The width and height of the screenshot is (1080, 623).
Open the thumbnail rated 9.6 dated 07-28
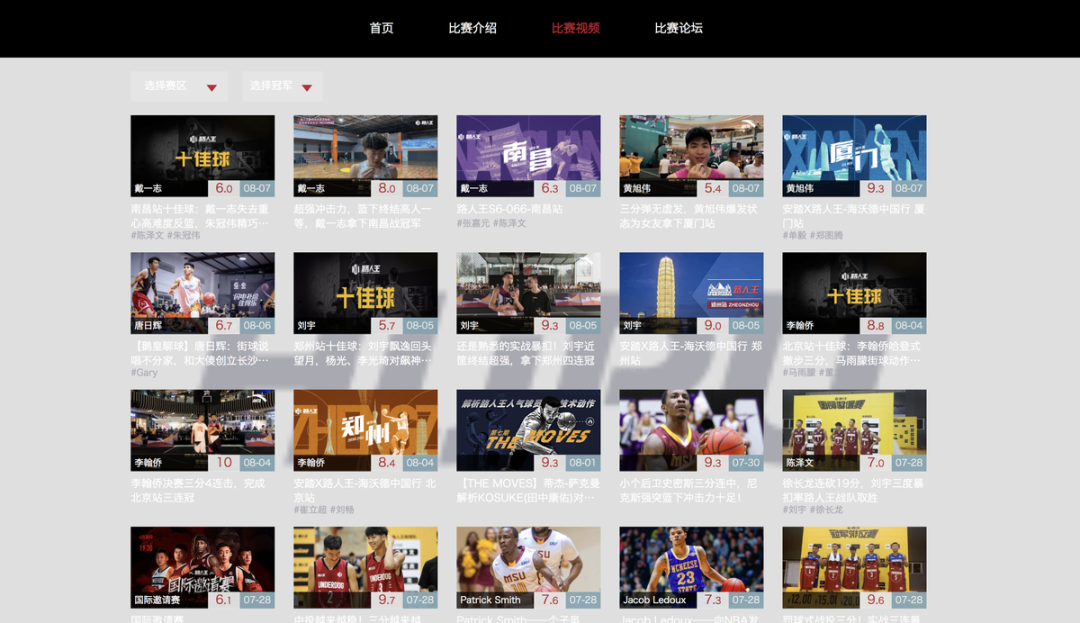(854, 567)
